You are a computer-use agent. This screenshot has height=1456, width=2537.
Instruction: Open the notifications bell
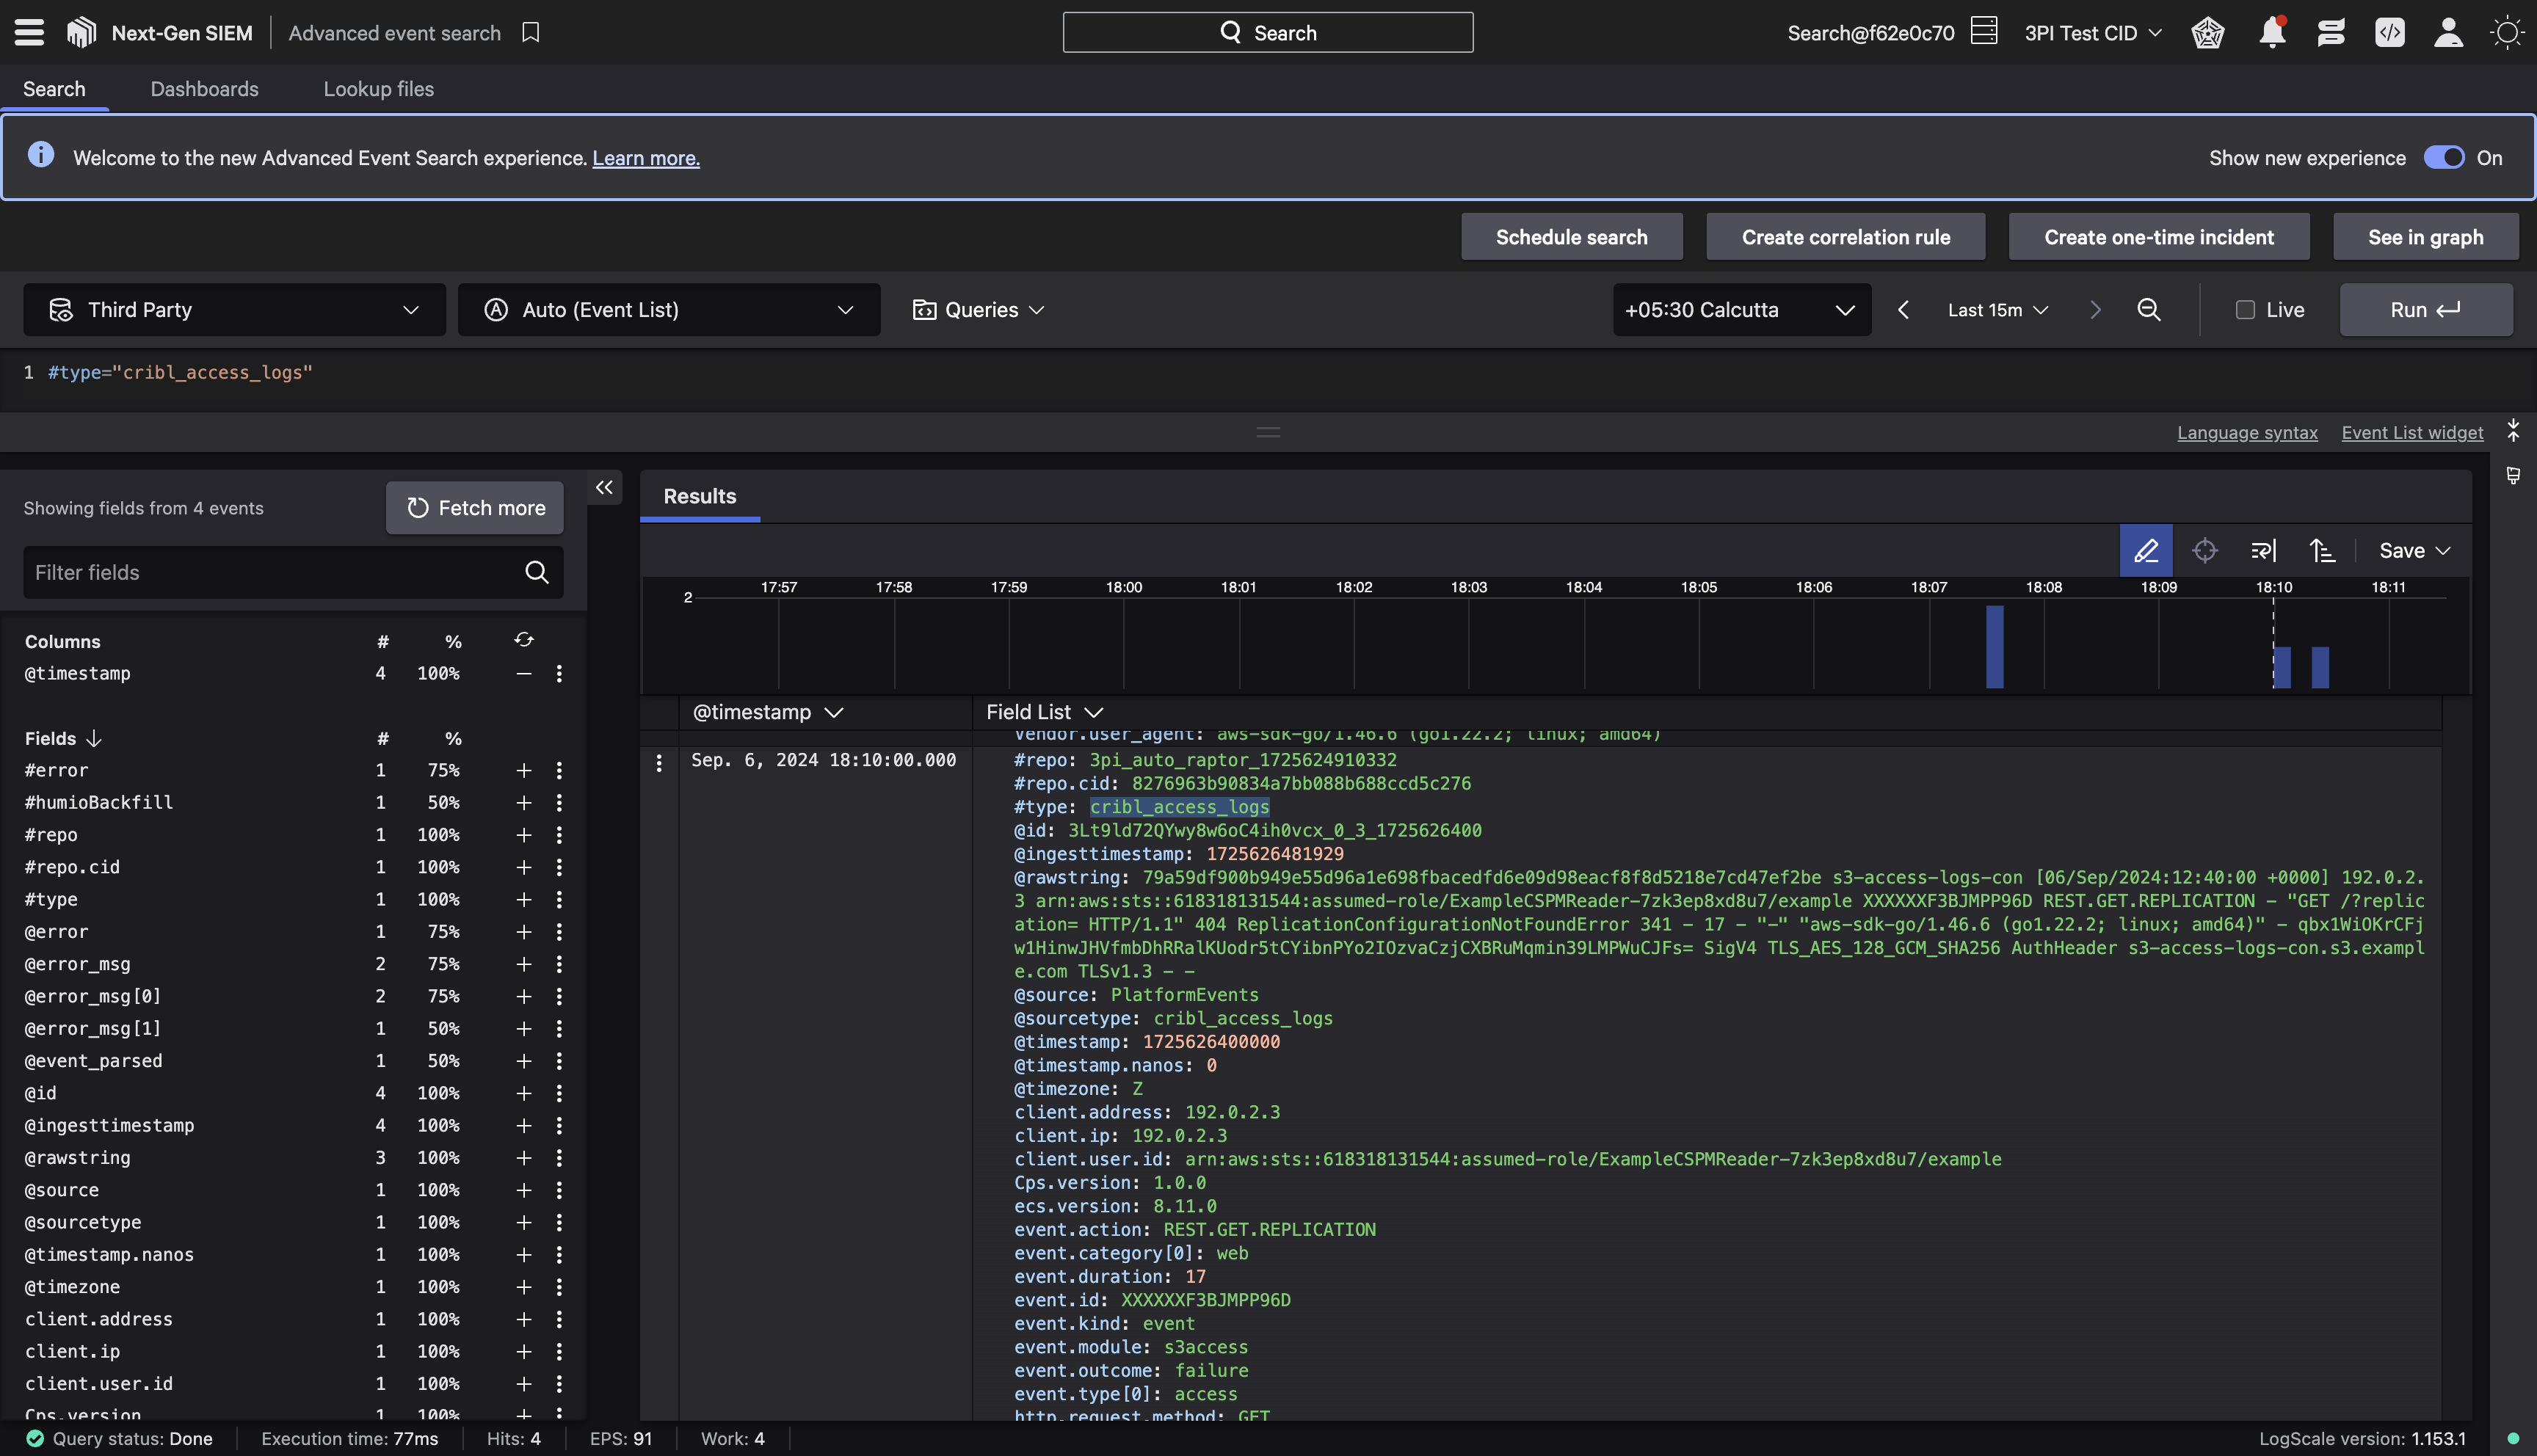coord(2272,33)
